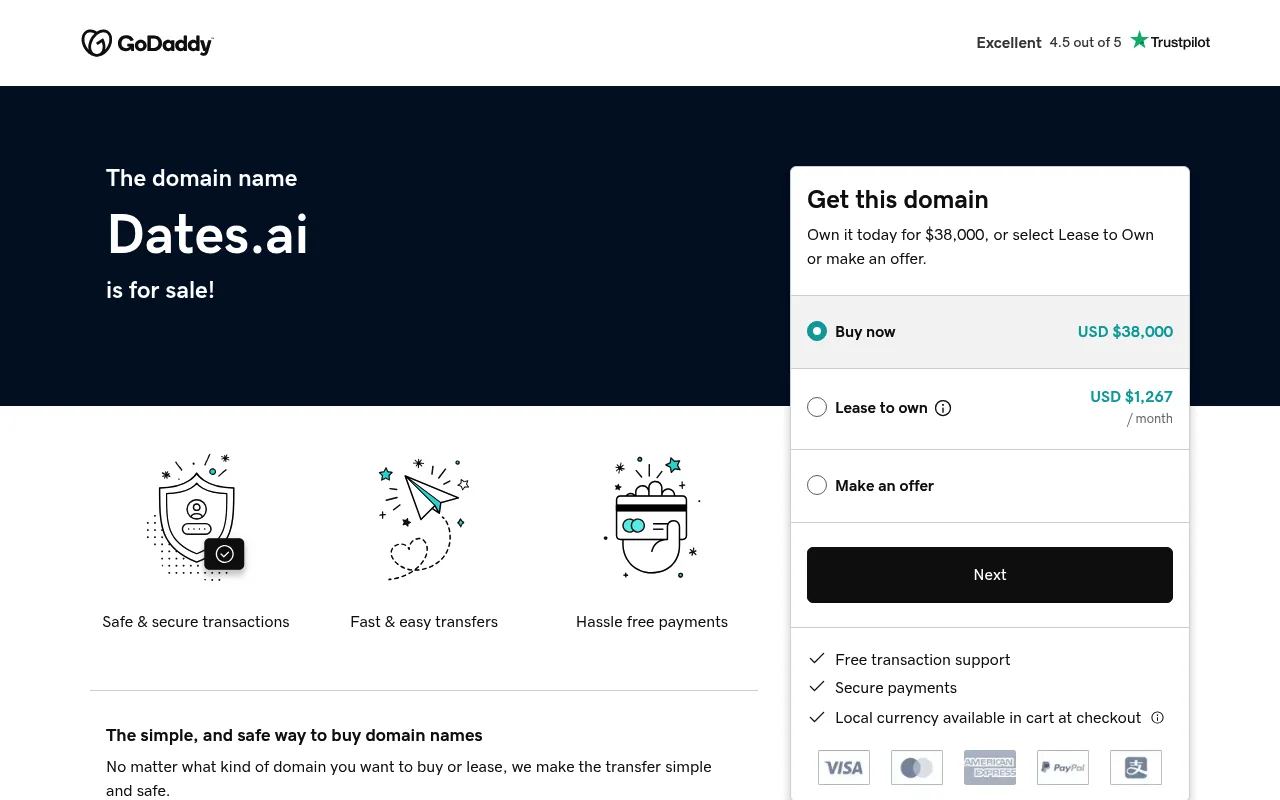Click the Lease to own info icon
This screenshot has height=800, width=1280.
(x=943, y=408)
